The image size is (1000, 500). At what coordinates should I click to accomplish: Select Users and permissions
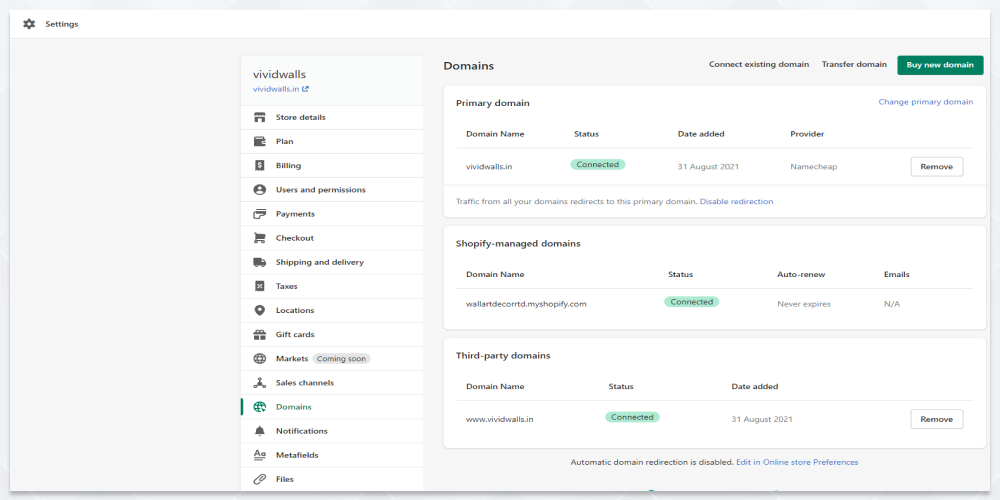pos(332,190)
